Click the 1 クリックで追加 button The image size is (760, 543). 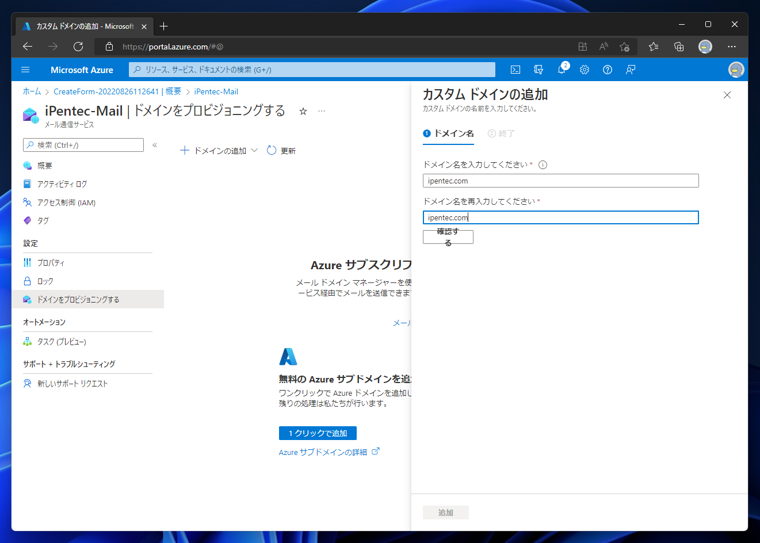(317, 433)
